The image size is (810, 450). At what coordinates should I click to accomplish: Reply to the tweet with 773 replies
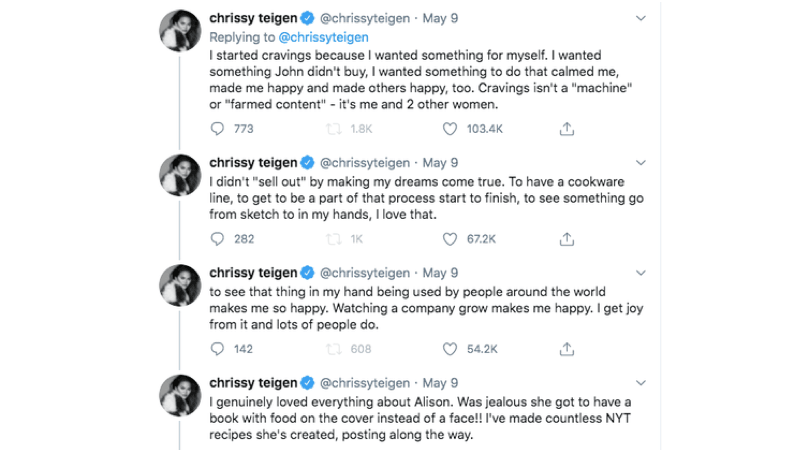(219, 129)
